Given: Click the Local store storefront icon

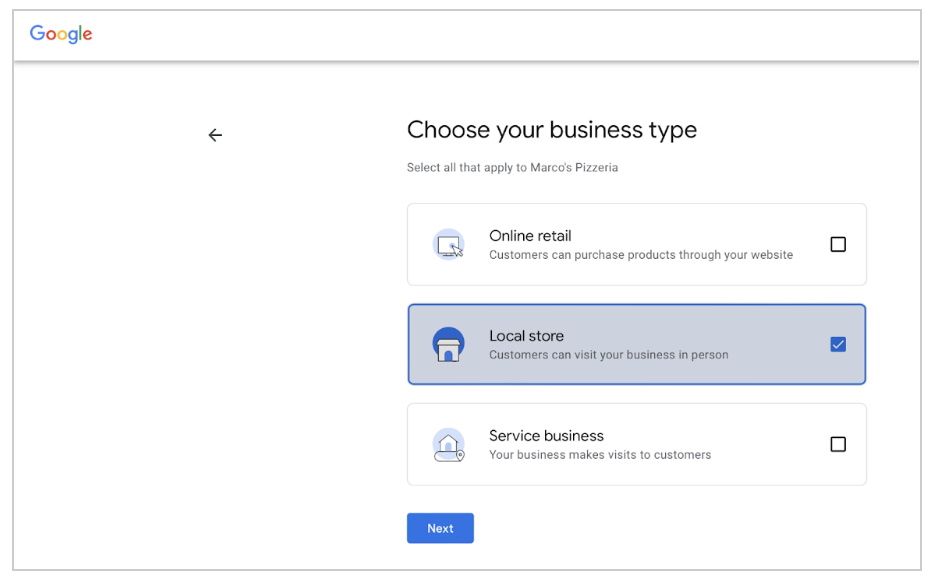Looking at the screenshot, I should point(448,344).
